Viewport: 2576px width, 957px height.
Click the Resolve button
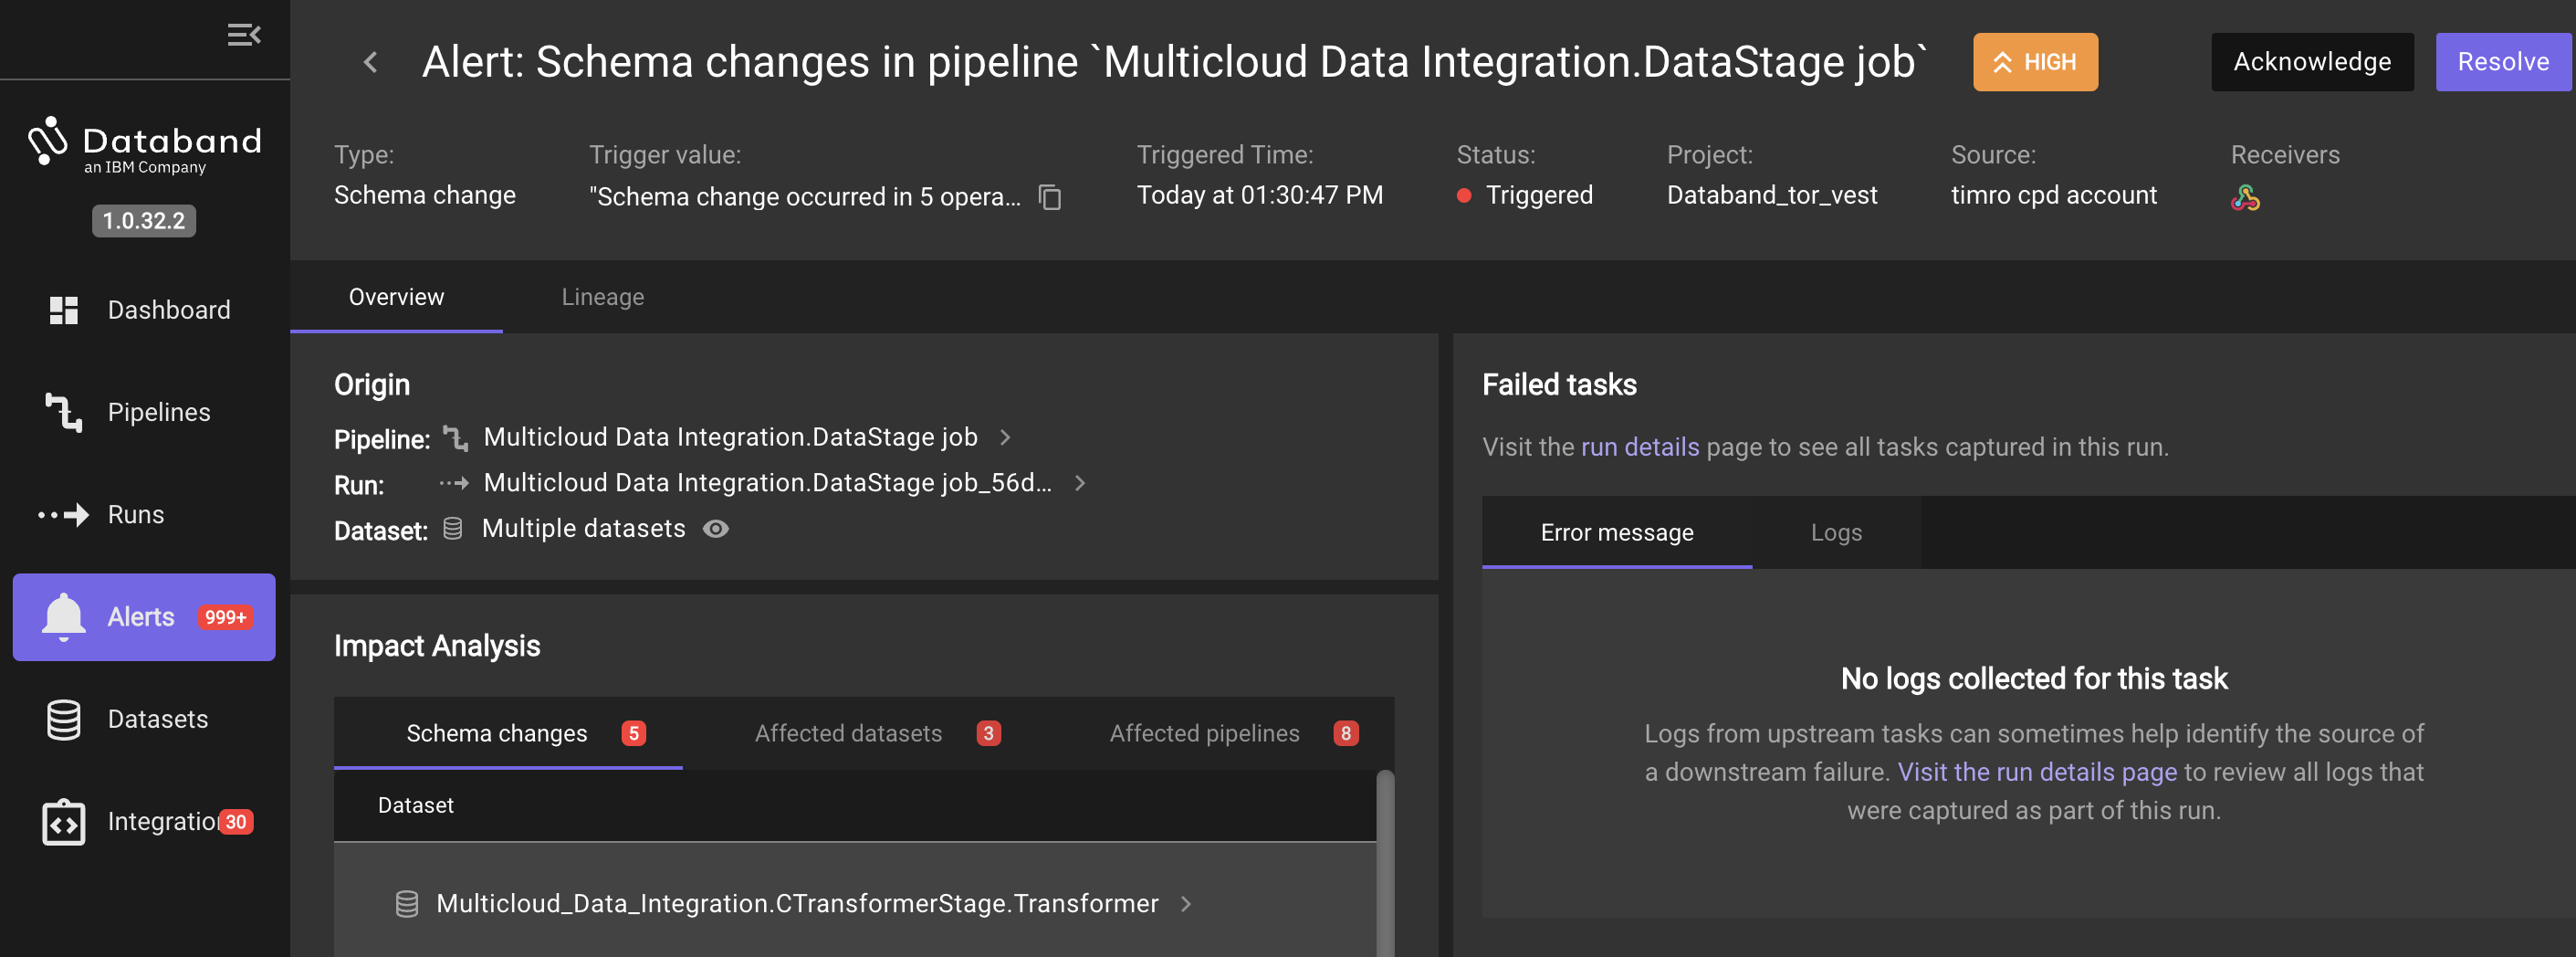[2503, 62]
